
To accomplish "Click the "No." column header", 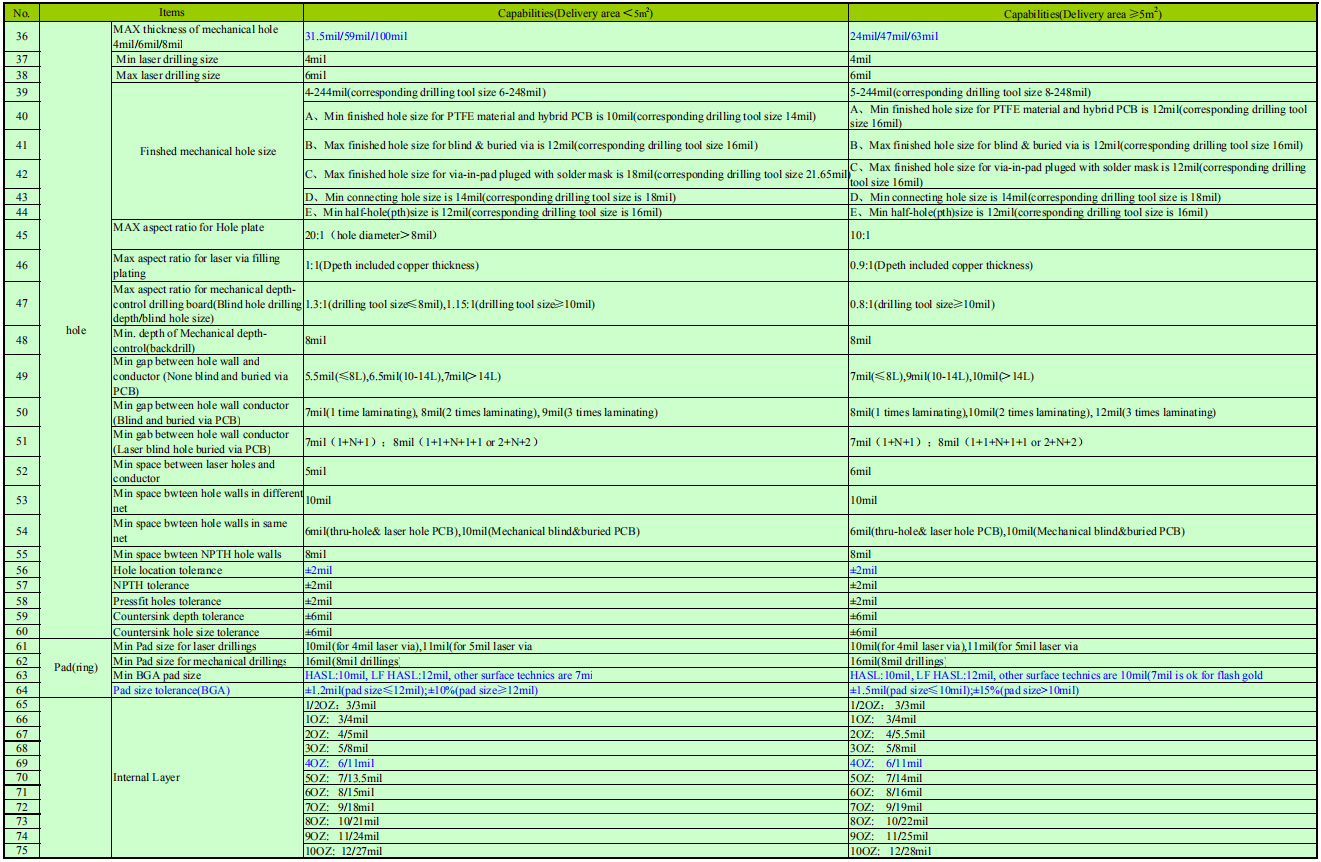I will [x=22, y=13].
